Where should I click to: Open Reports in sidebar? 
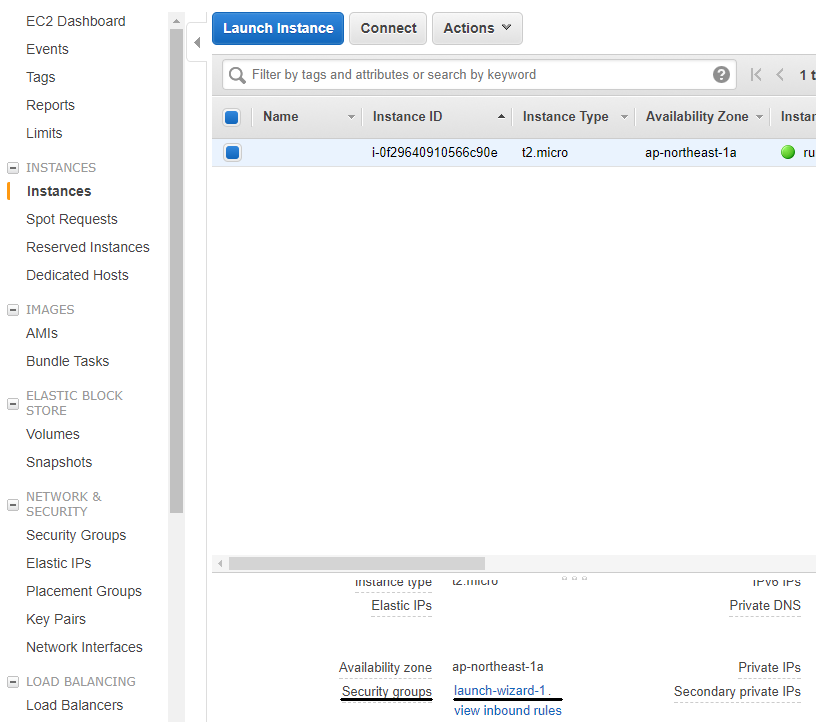50,105
